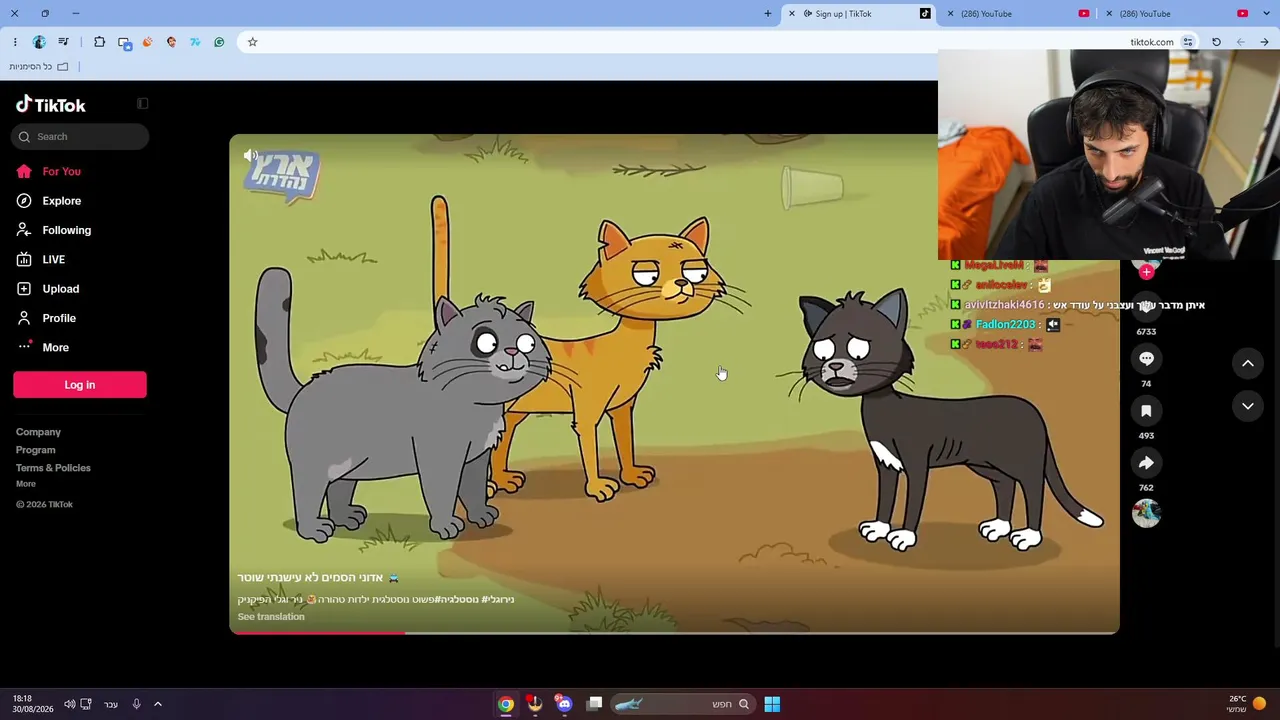Go to the next video
Viewport: 1280px width, 720px height.
(1248, 406)
